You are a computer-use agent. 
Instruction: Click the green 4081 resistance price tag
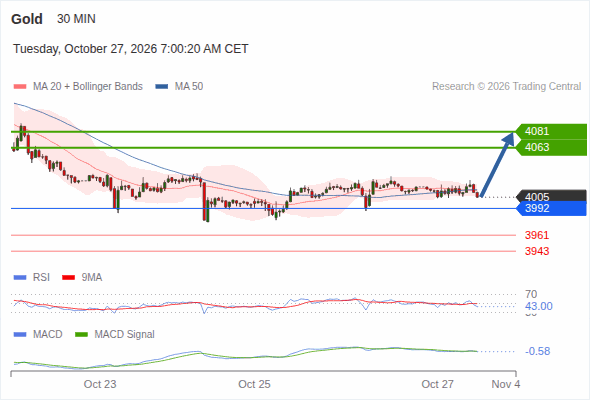[x=551, y=131]
